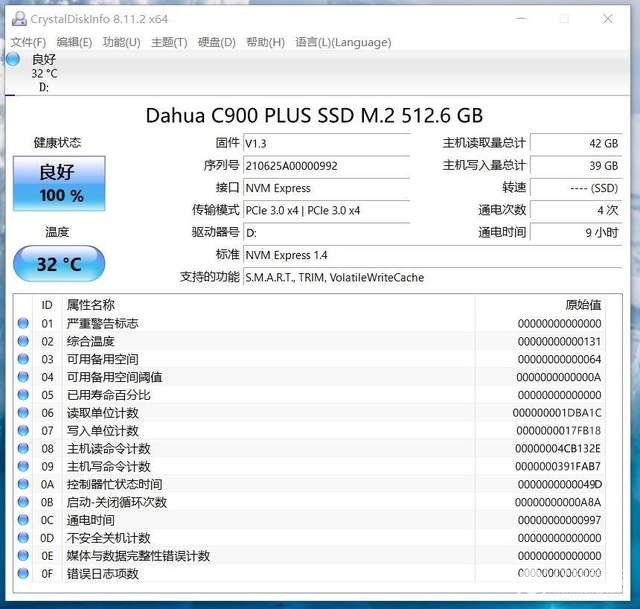
Task: Click status dot for attribute 04 可用备用空间阈值
Action: click(23, 377)
